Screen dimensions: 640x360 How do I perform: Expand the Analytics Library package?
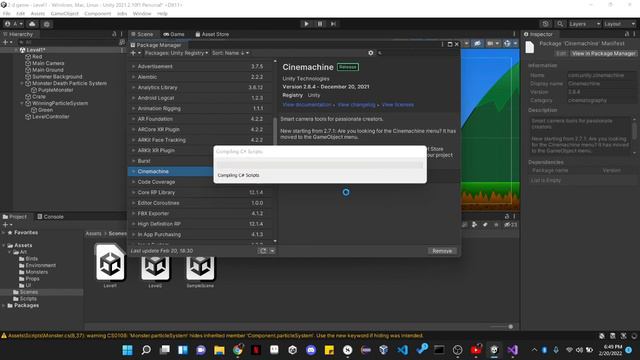133,87
